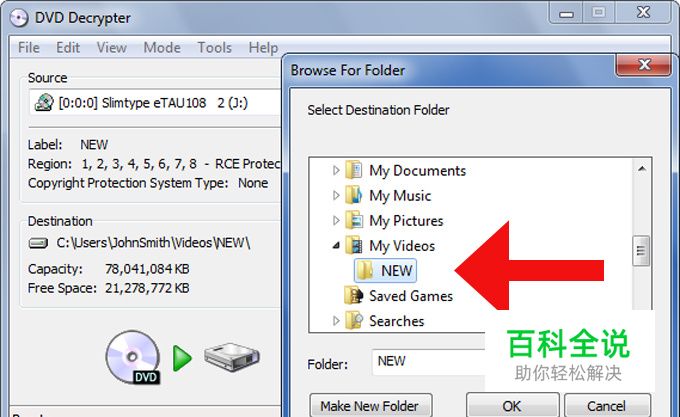Expand the Searches tree node
Image resolution: width=680 pixels, height=417 pixels.
click(x=336, y=321)
